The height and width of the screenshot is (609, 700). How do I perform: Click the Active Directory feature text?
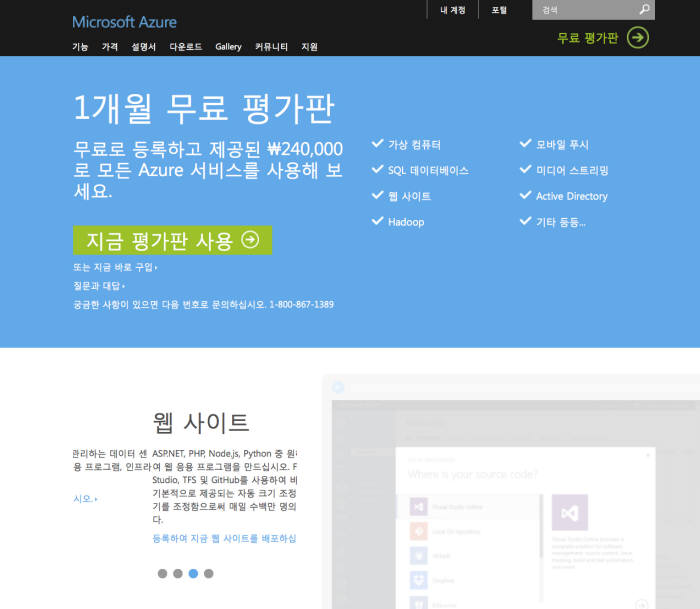coord(571,196)
